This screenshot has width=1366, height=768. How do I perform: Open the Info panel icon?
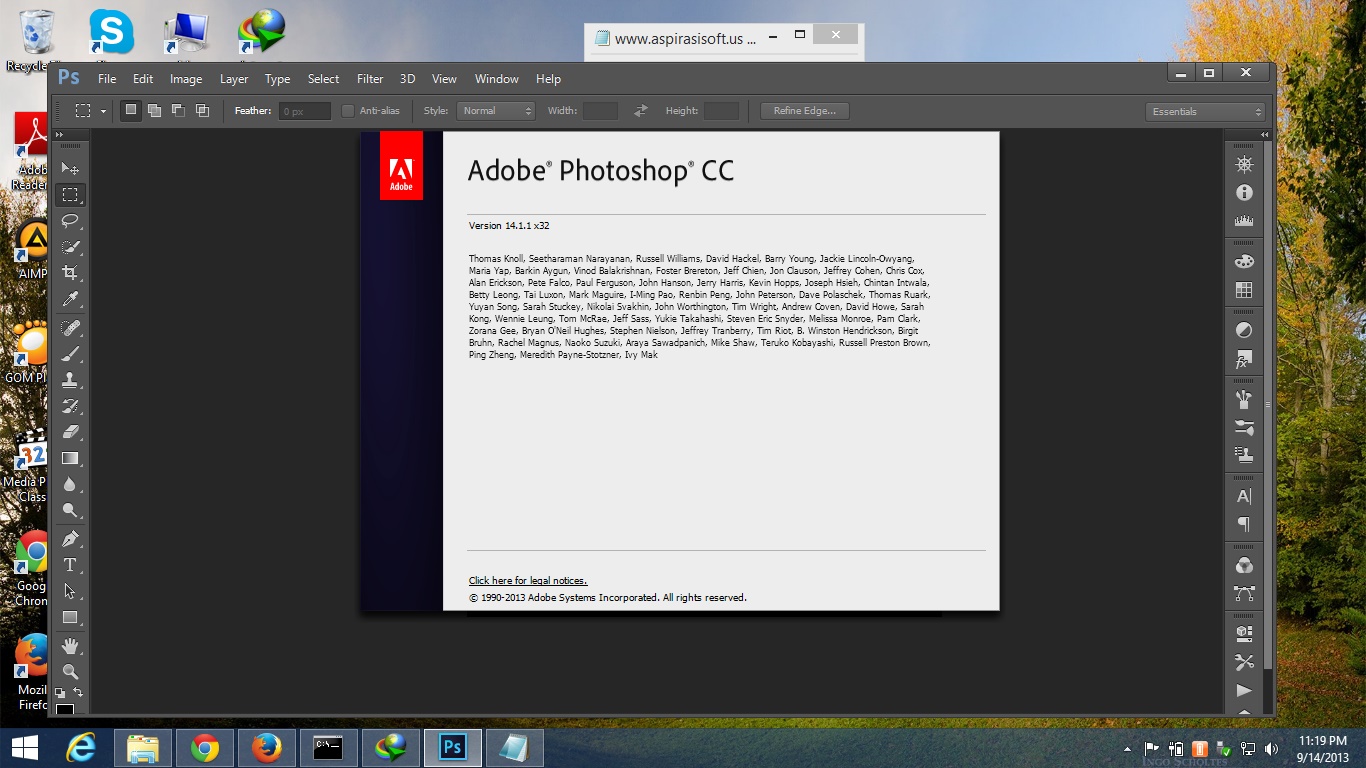pos(1244,193)
